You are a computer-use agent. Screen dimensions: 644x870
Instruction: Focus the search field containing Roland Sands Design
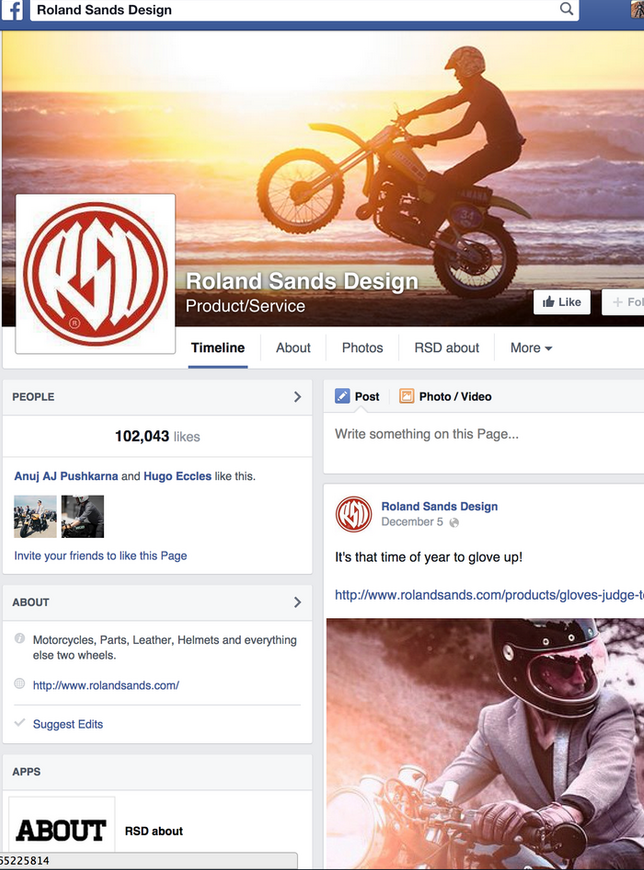point(304,10)
